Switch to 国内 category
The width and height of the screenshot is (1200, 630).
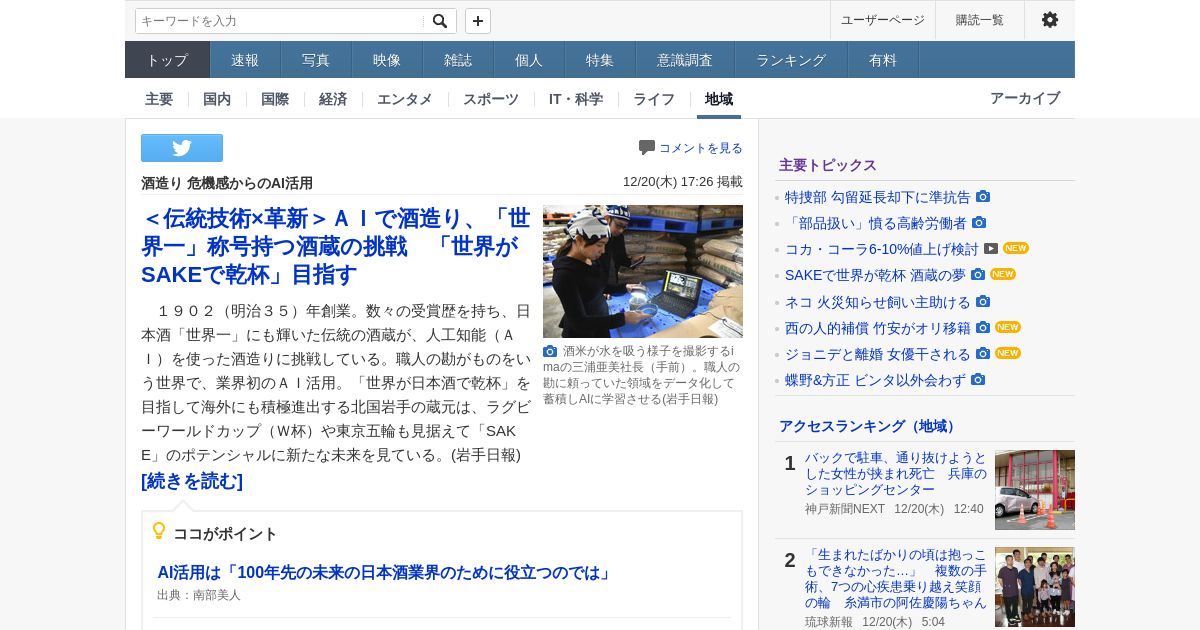tap(217, 99)
